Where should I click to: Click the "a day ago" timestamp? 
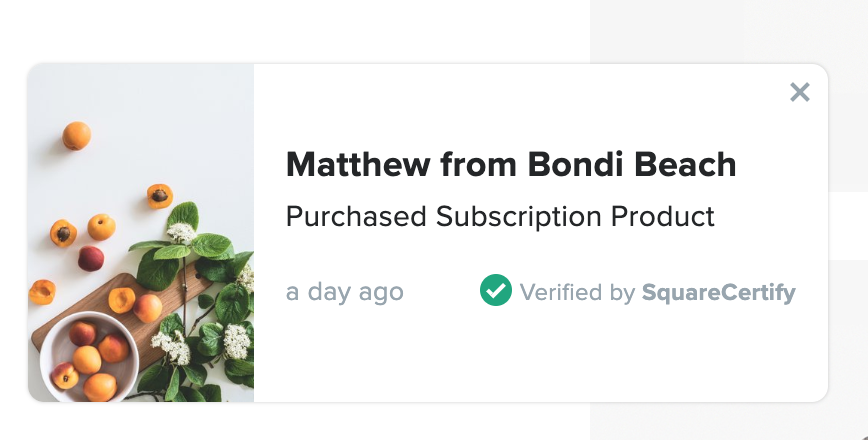tap(345, 292)
